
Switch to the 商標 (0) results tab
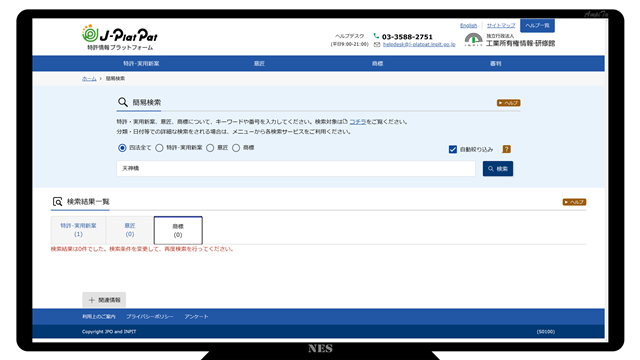pyautogui.click(x=178, y=231)
